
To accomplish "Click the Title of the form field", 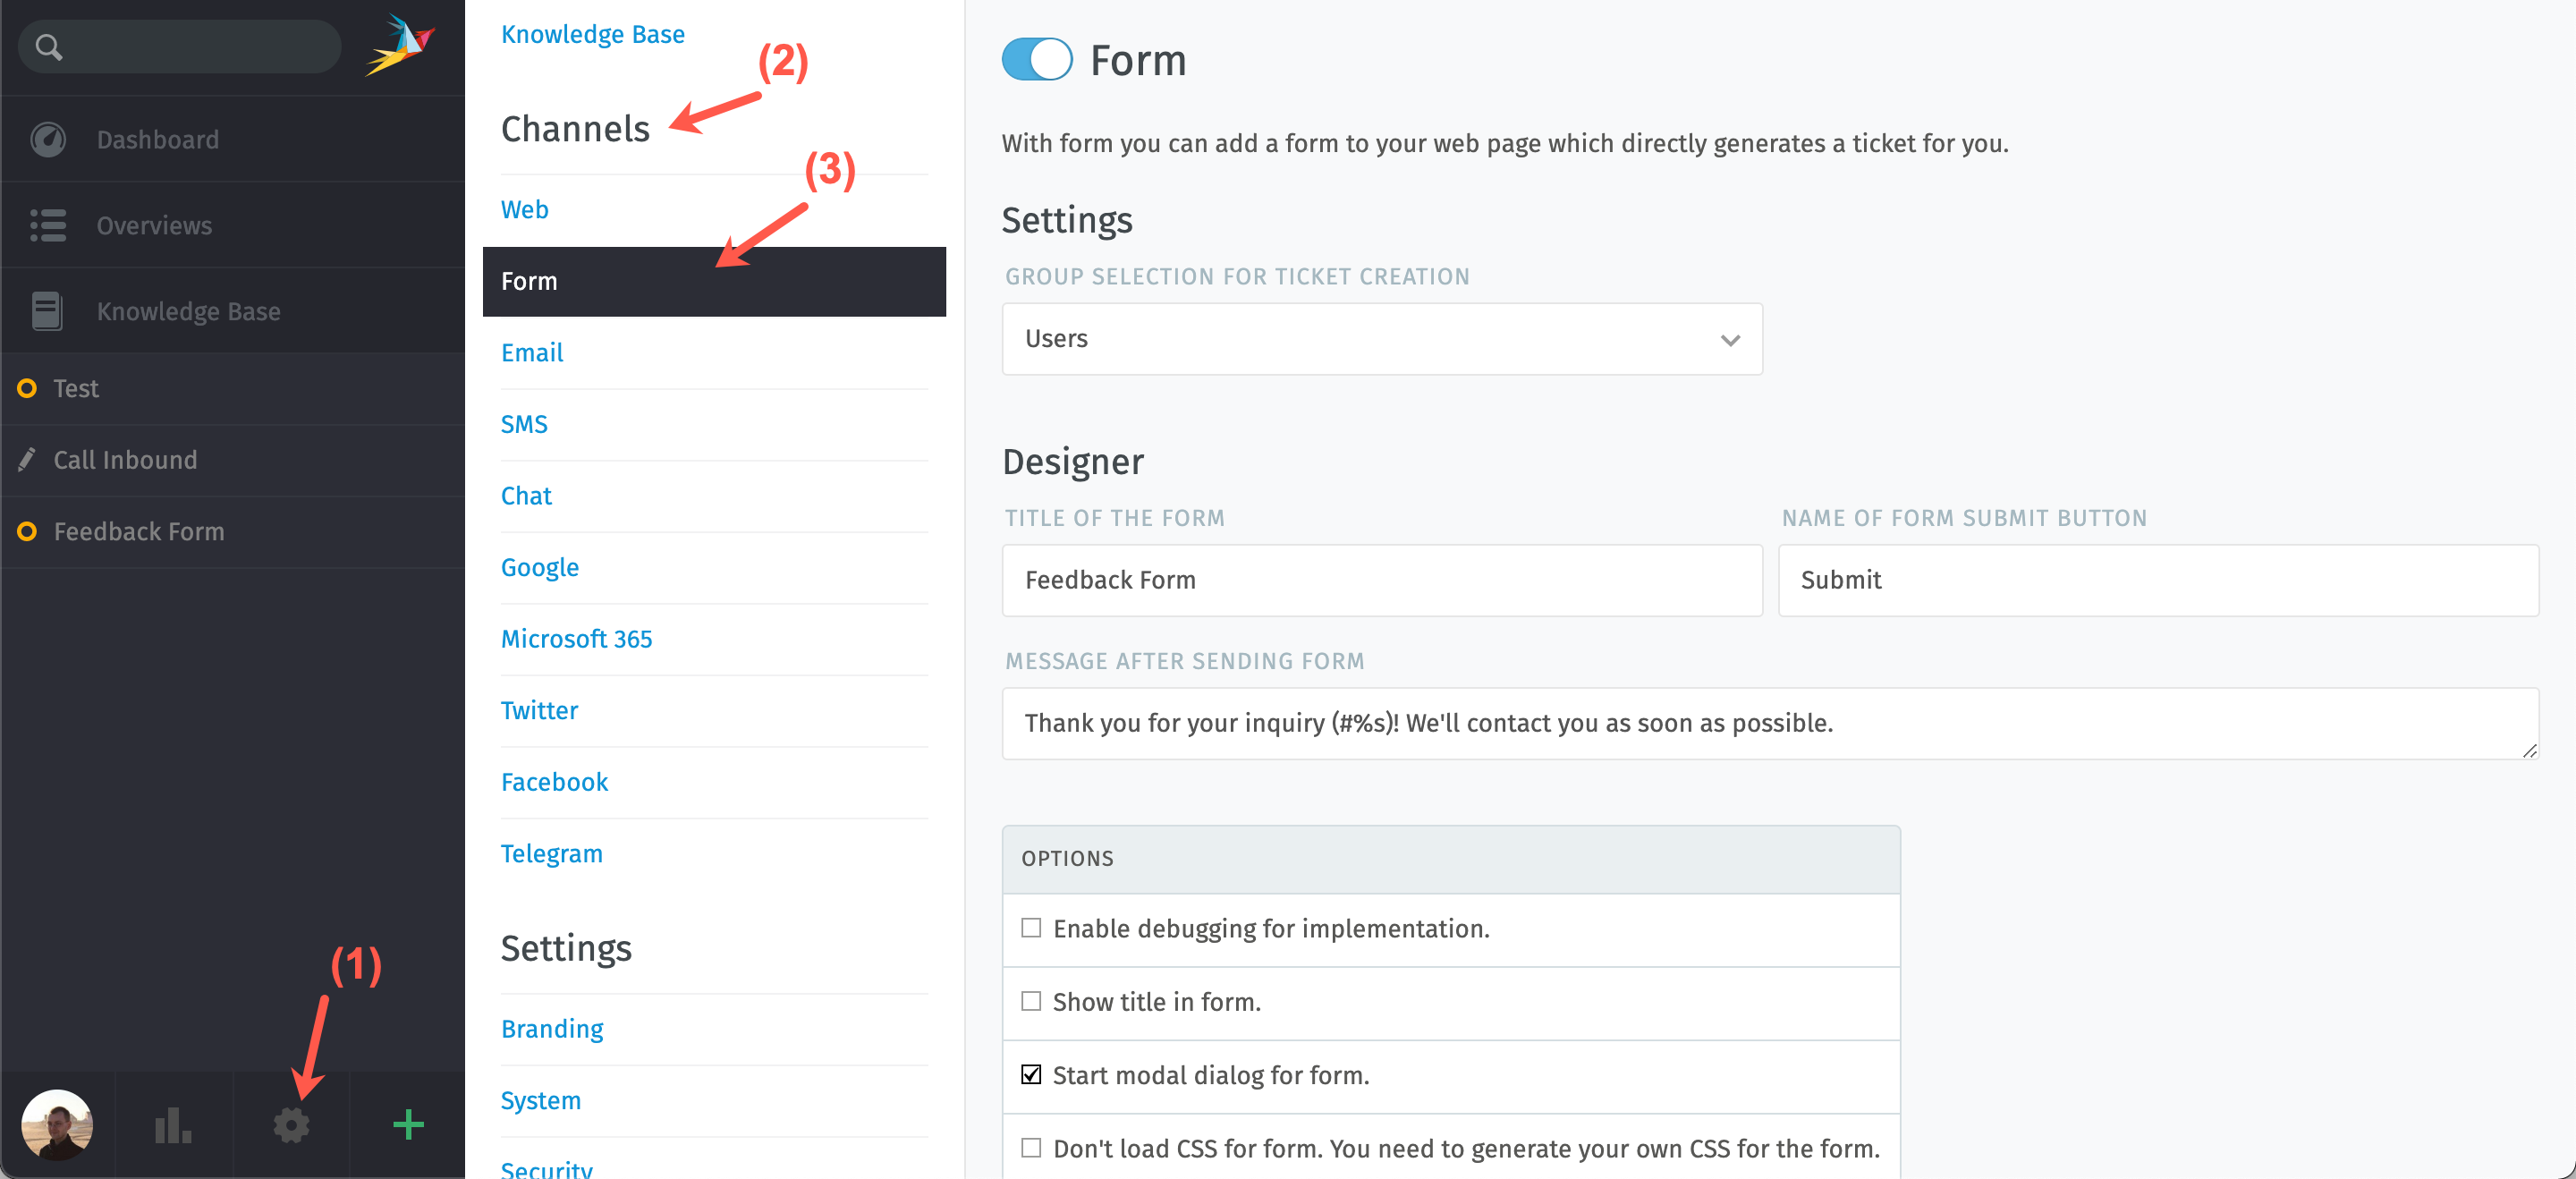I will click(1381, 580).
